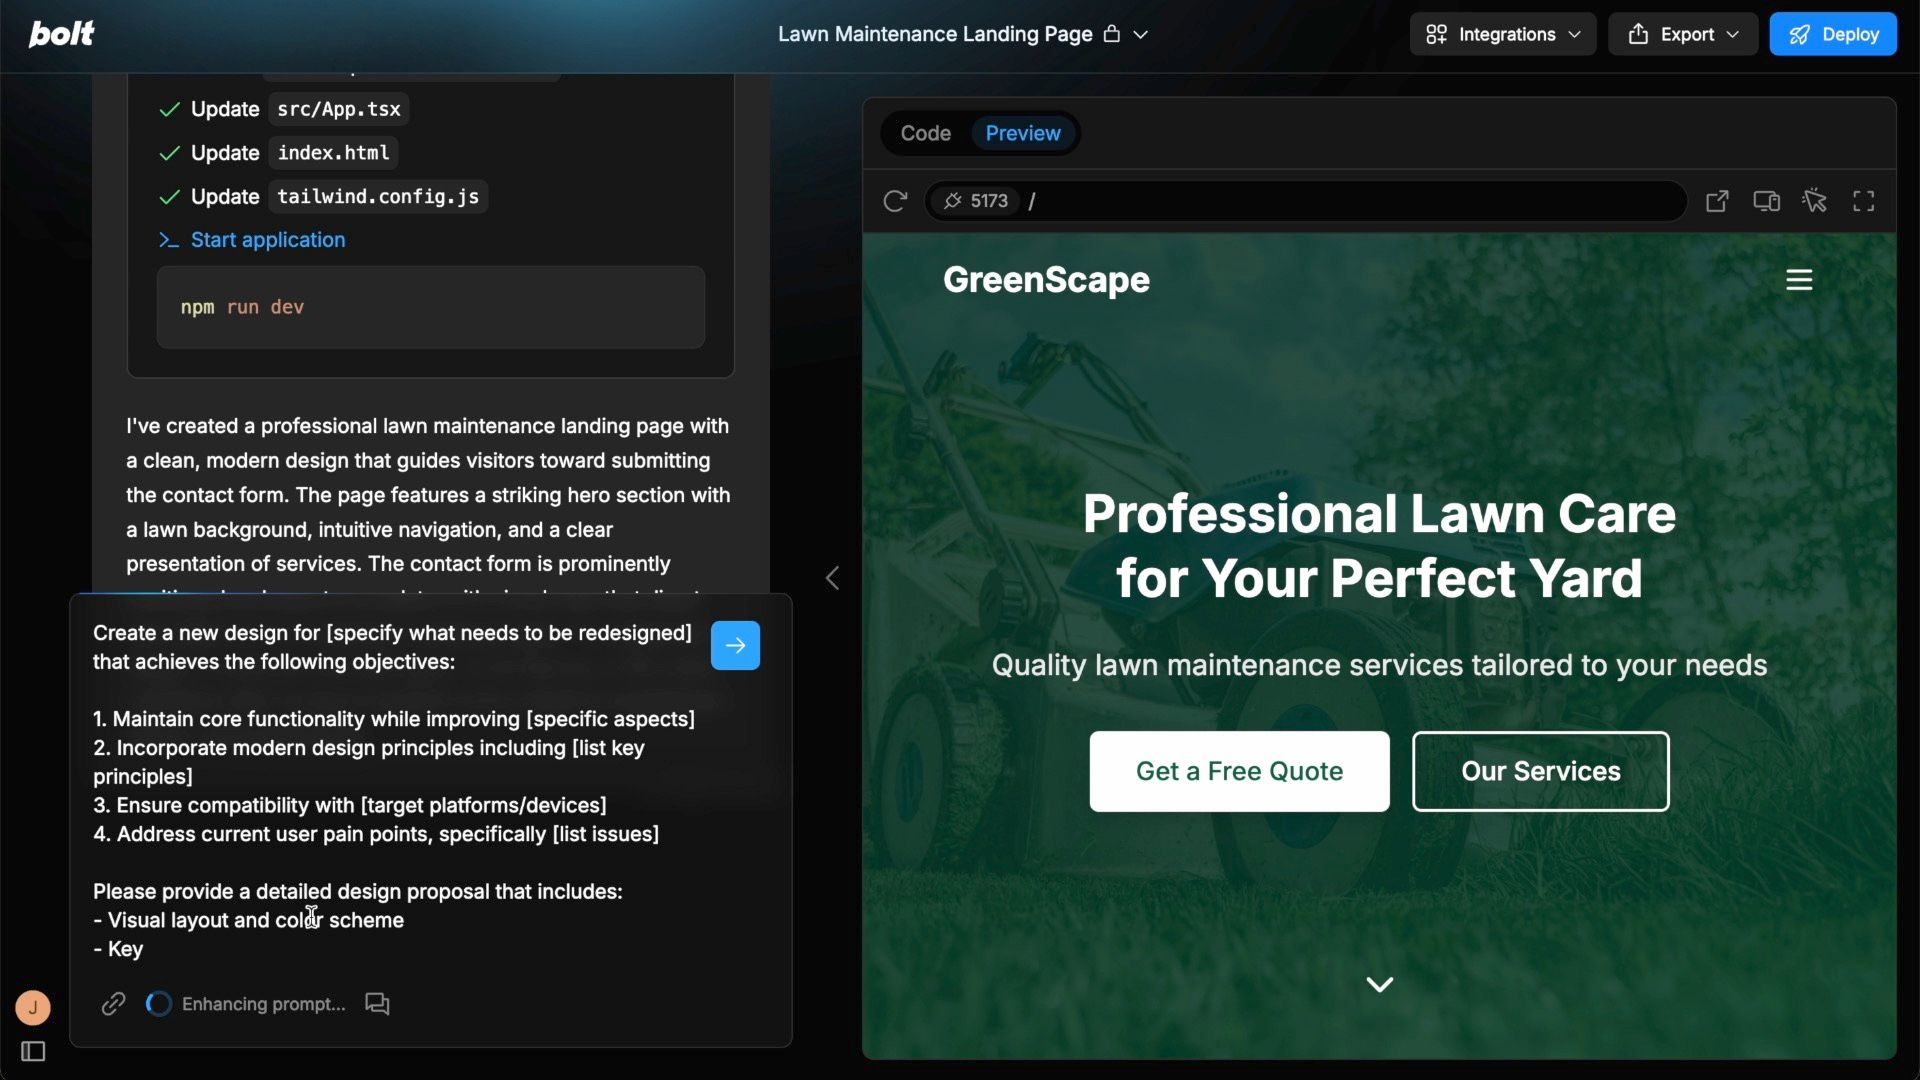Click the terminal icon beside Start application
Image resolution: width=1920 pixels, height=1080 pixels.
169,240
